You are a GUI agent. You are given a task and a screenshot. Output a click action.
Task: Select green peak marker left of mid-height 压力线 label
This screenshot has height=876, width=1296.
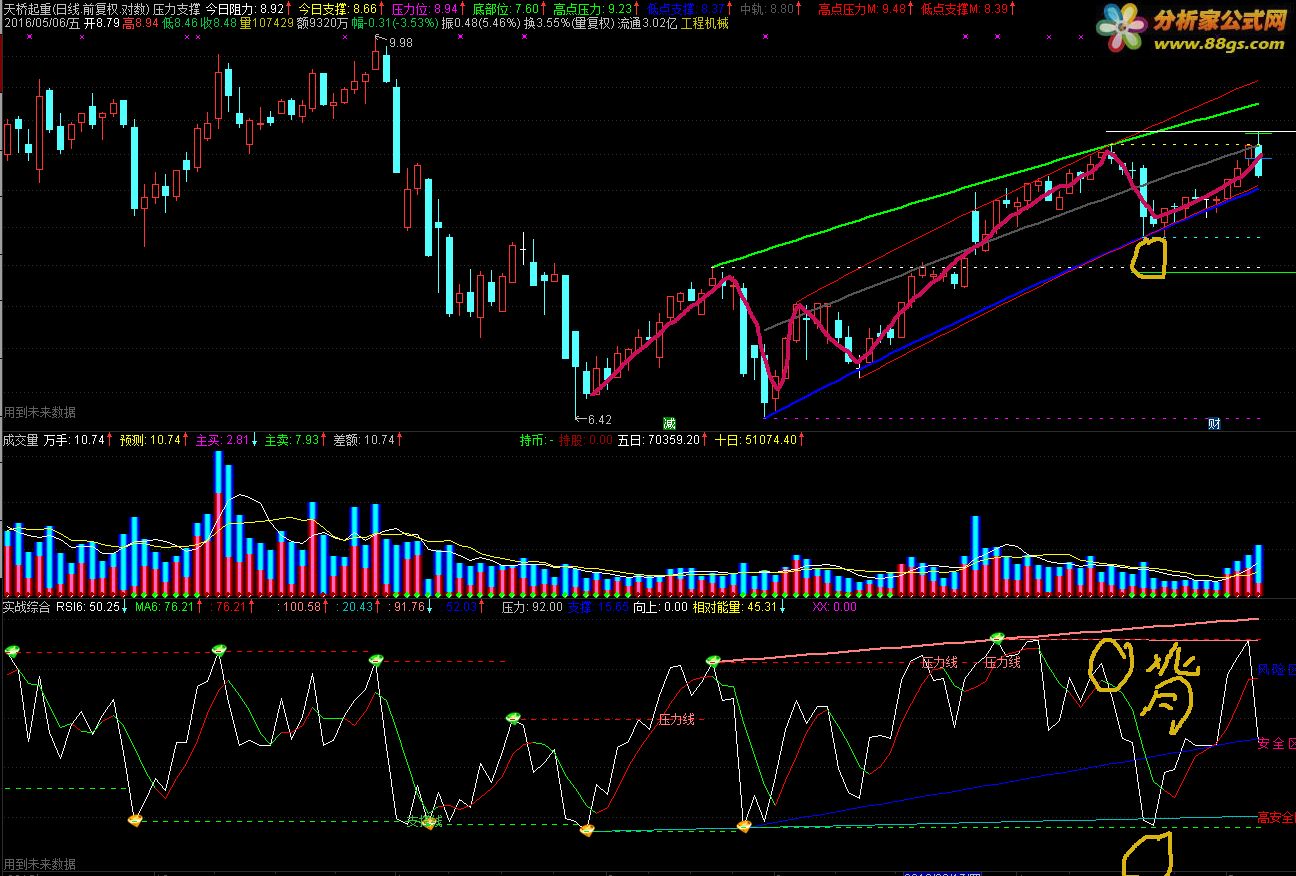[x=514, y=717]
